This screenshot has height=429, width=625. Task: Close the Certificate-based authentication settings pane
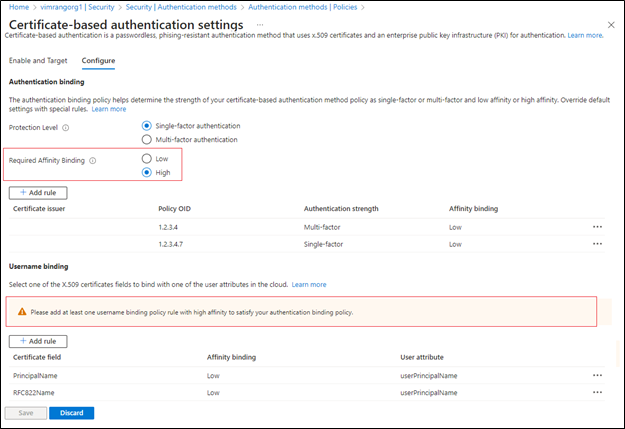[x=611, y=25]
